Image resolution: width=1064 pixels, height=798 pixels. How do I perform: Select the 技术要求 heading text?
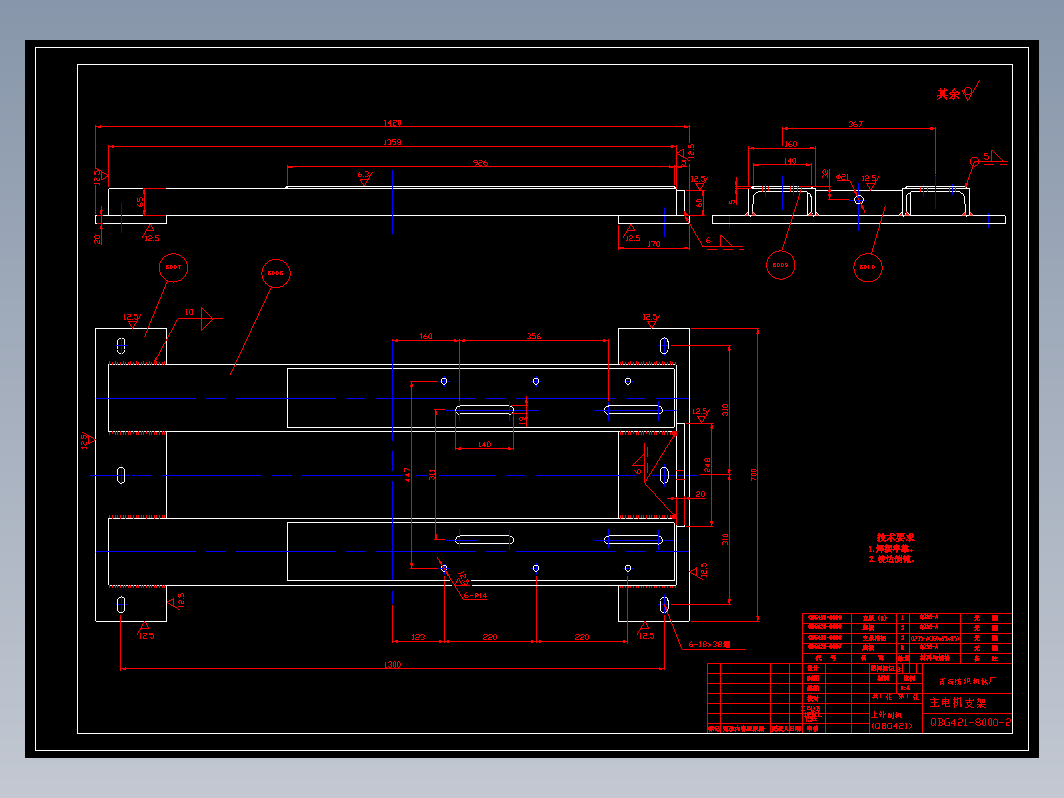tap(895, 537)
